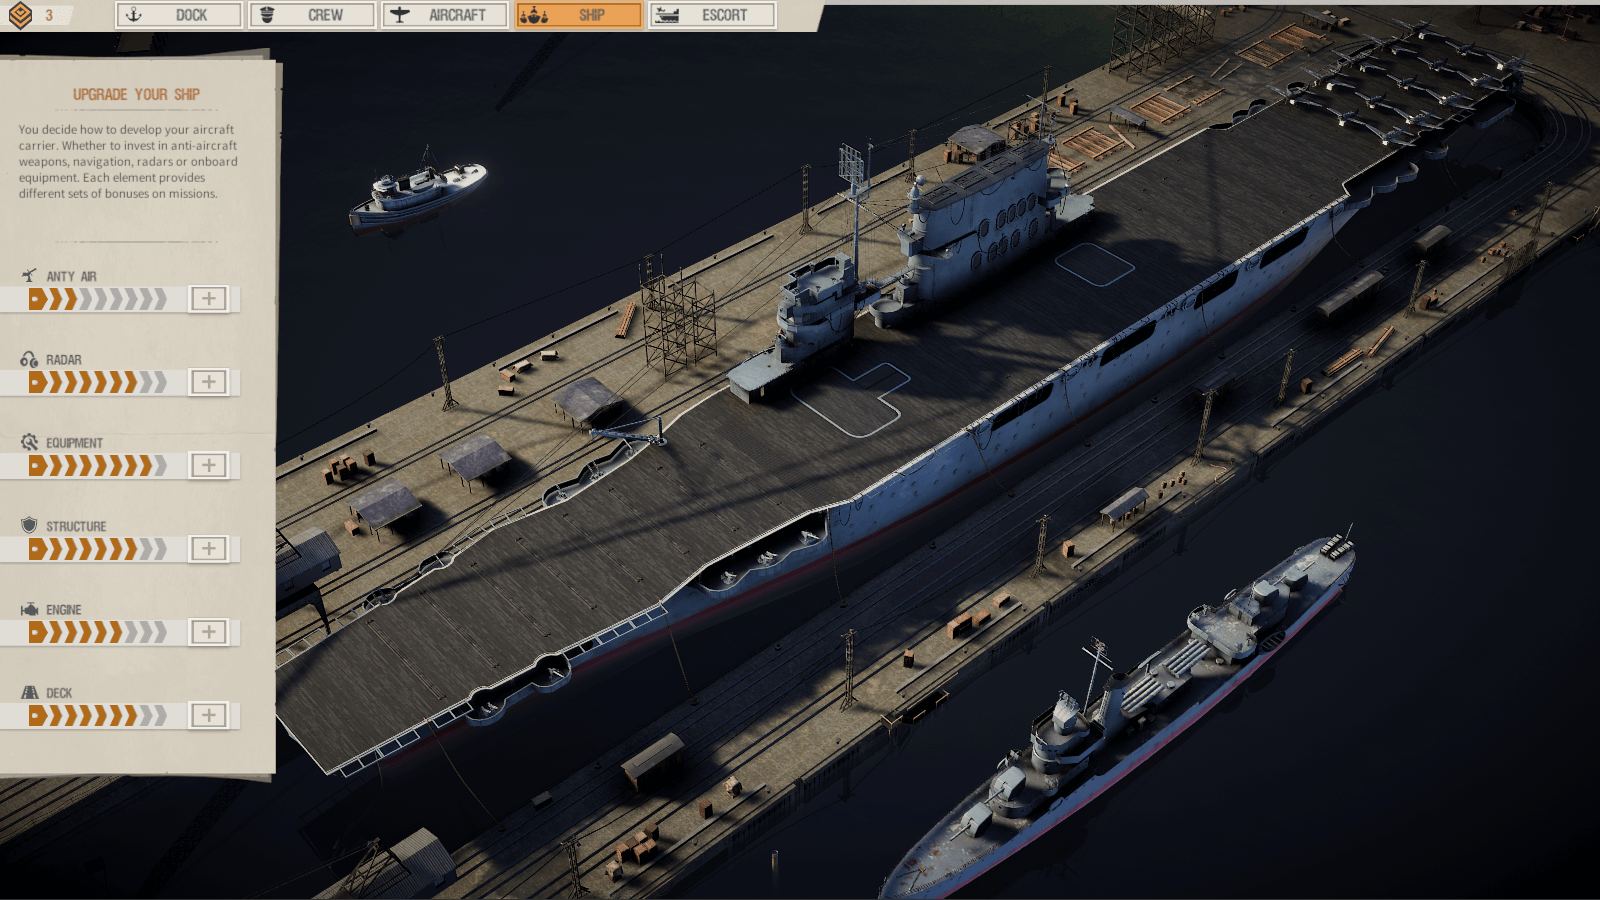Click the Radar category icon
This screenshot has height=900, width=1600.
(x=29, y=359)
